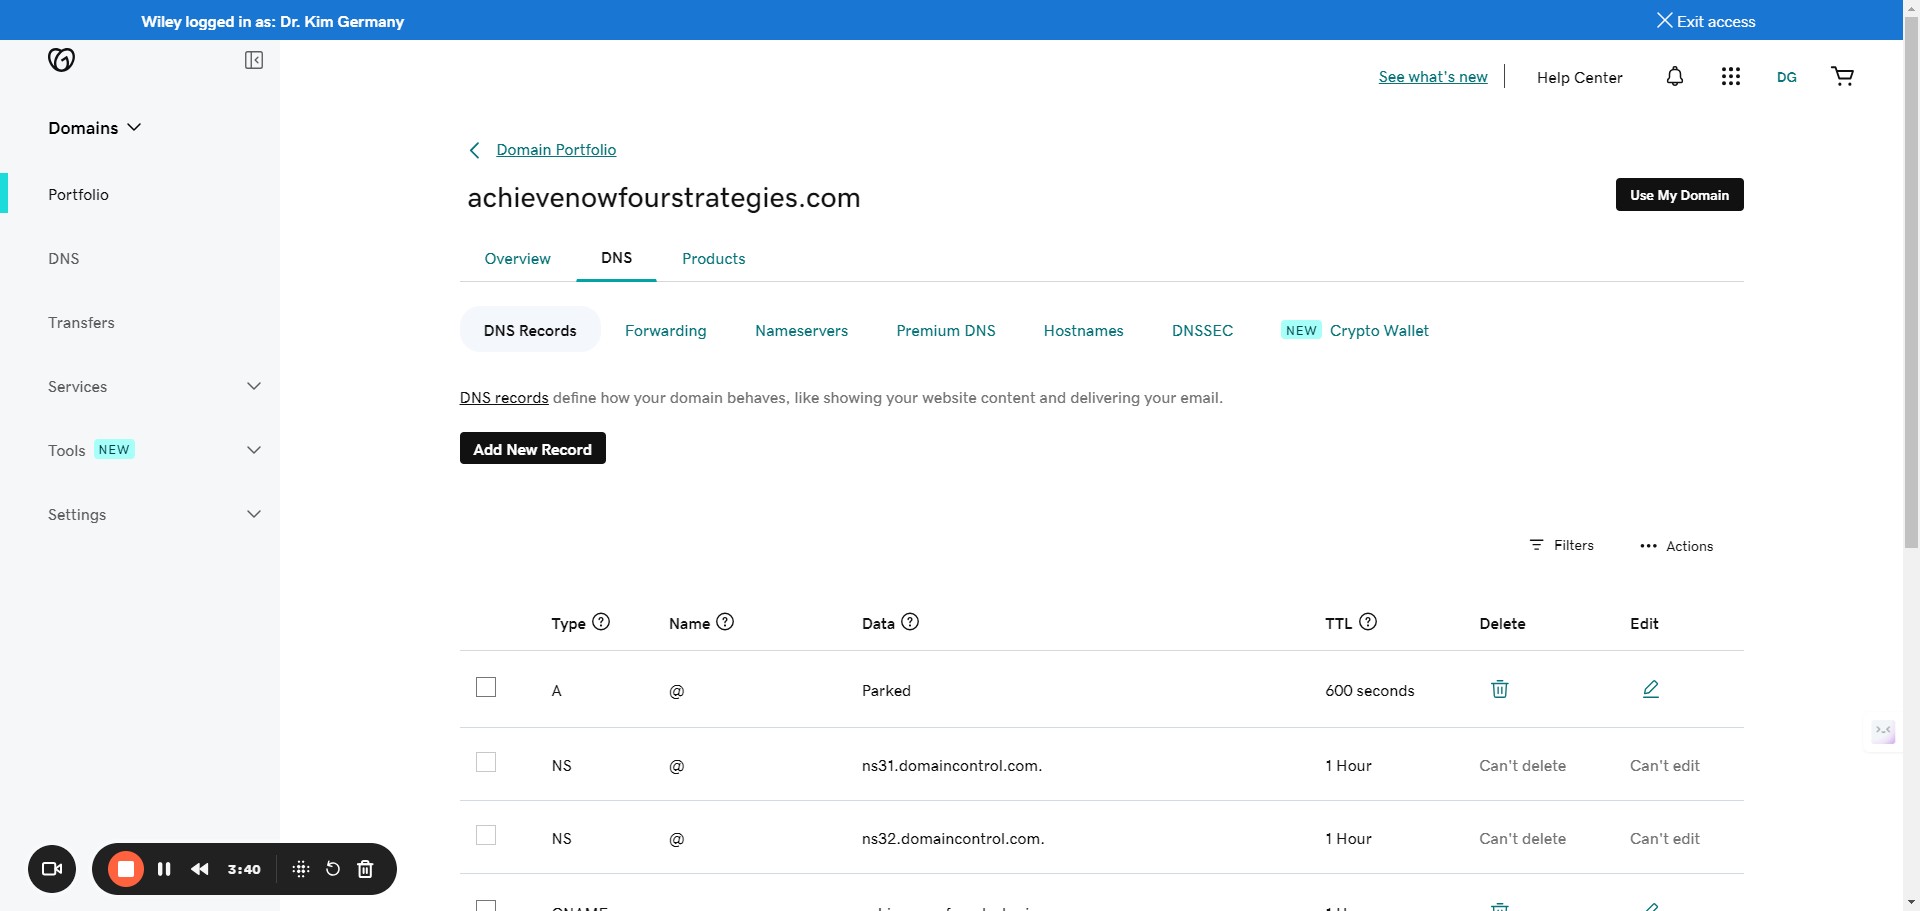Image resolution: width=1920 pixels, height=911 pixels.
Task: Stop the screen recording
Action: click(126, 869)
